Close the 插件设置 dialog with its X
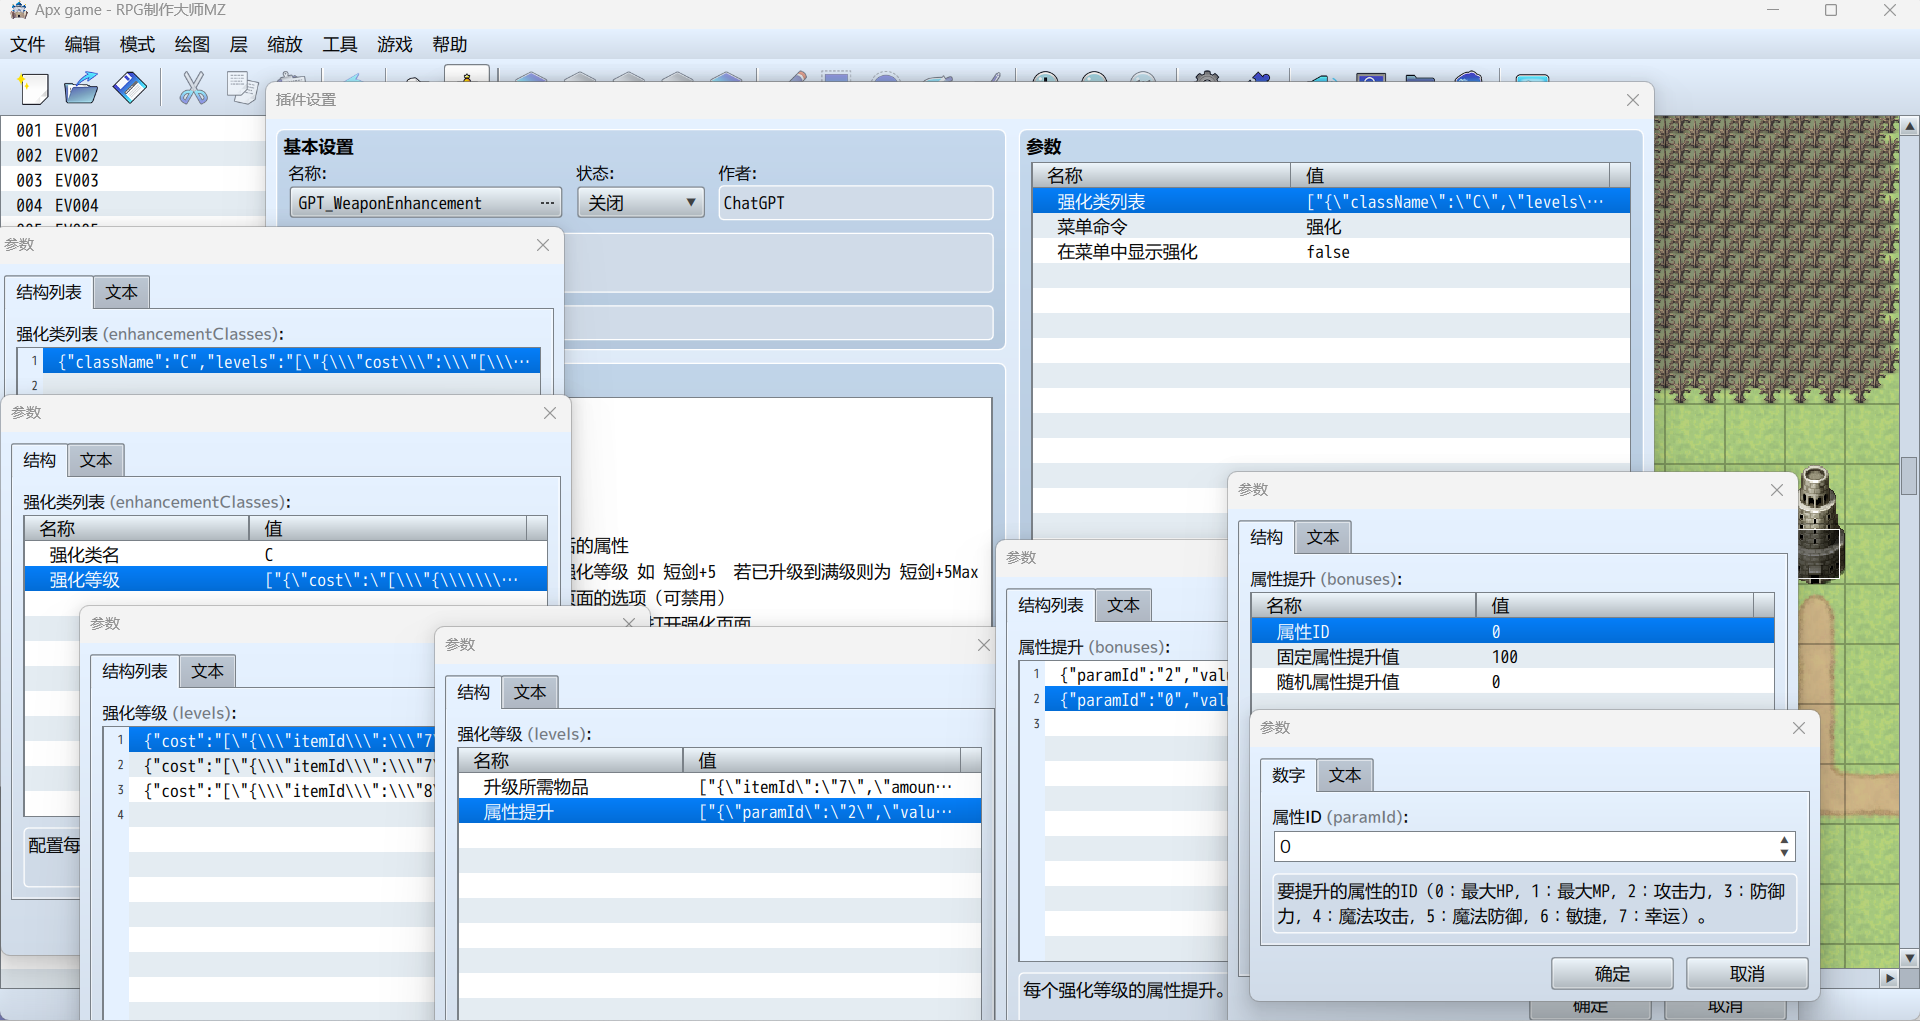 click(1633, 100)
